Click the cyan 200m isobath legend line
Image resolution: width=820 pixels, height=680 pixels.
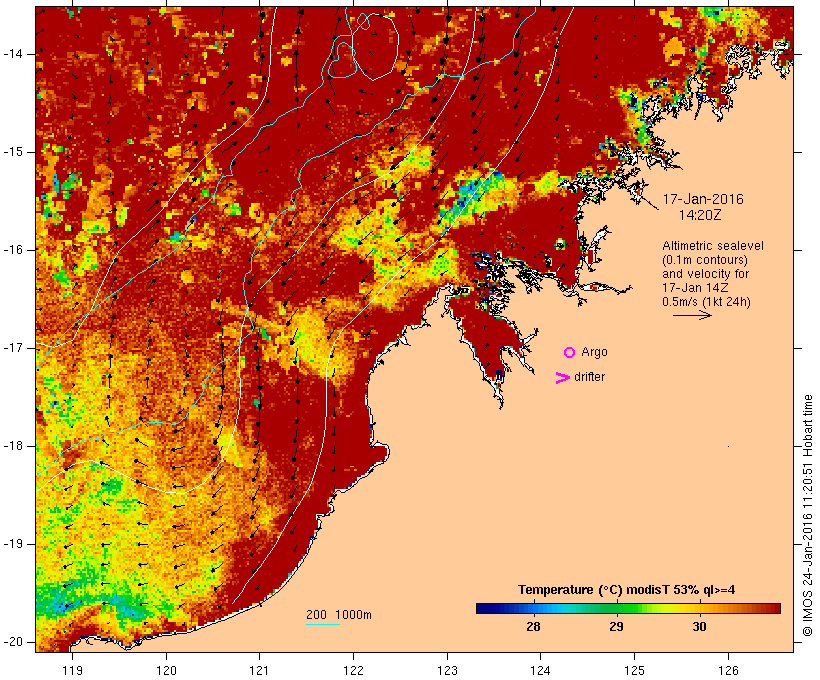click(323, 625)
